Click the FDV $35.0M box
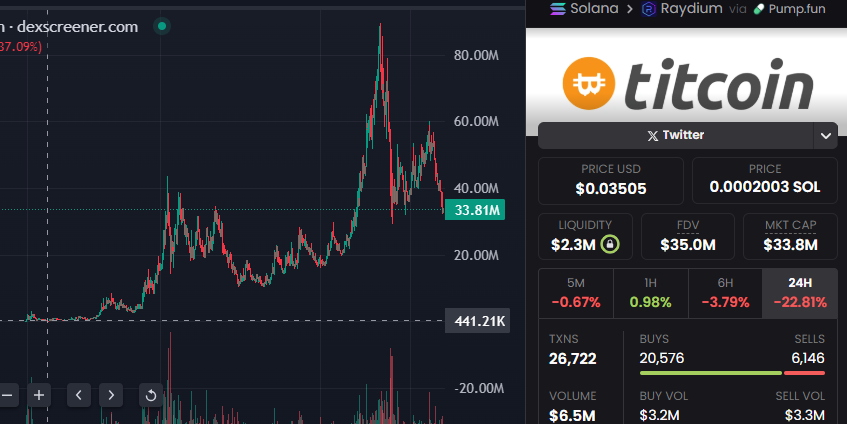The image size is (847, 424). click(688, 237)
